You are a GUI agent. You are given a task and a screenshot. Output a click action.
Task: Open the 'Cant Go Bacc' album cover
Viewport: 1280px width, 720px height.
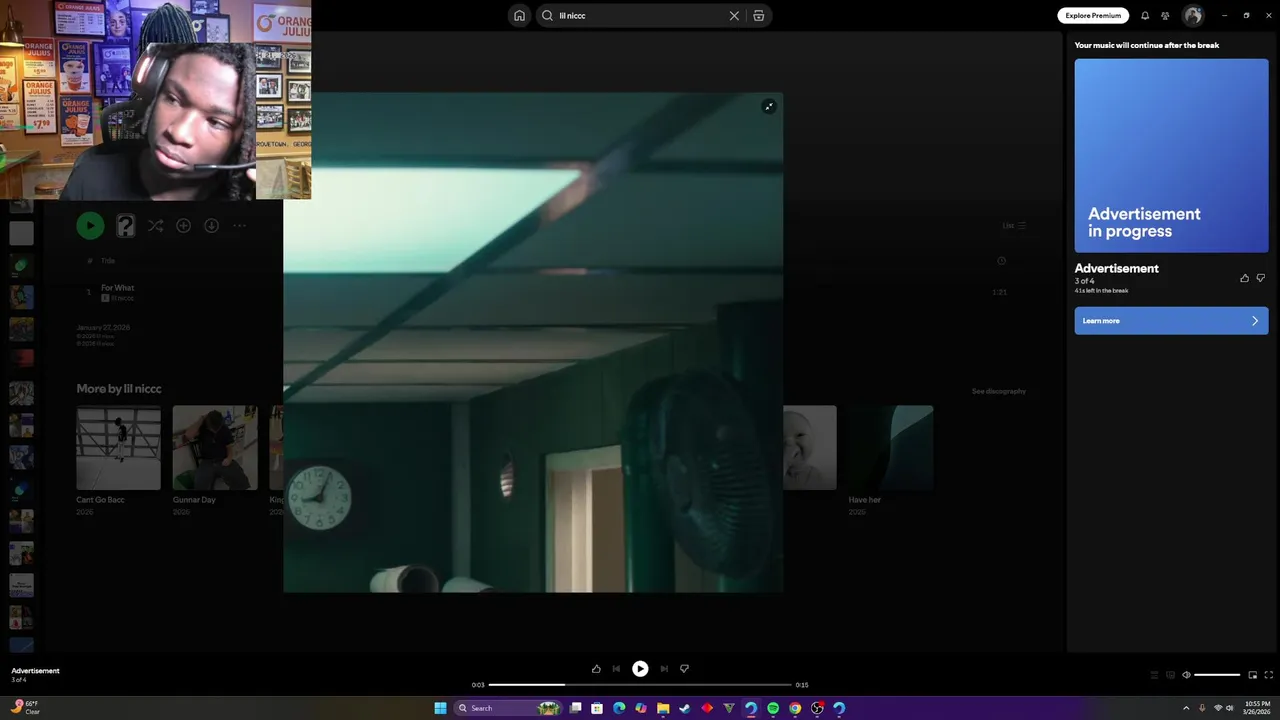(118, 448)
